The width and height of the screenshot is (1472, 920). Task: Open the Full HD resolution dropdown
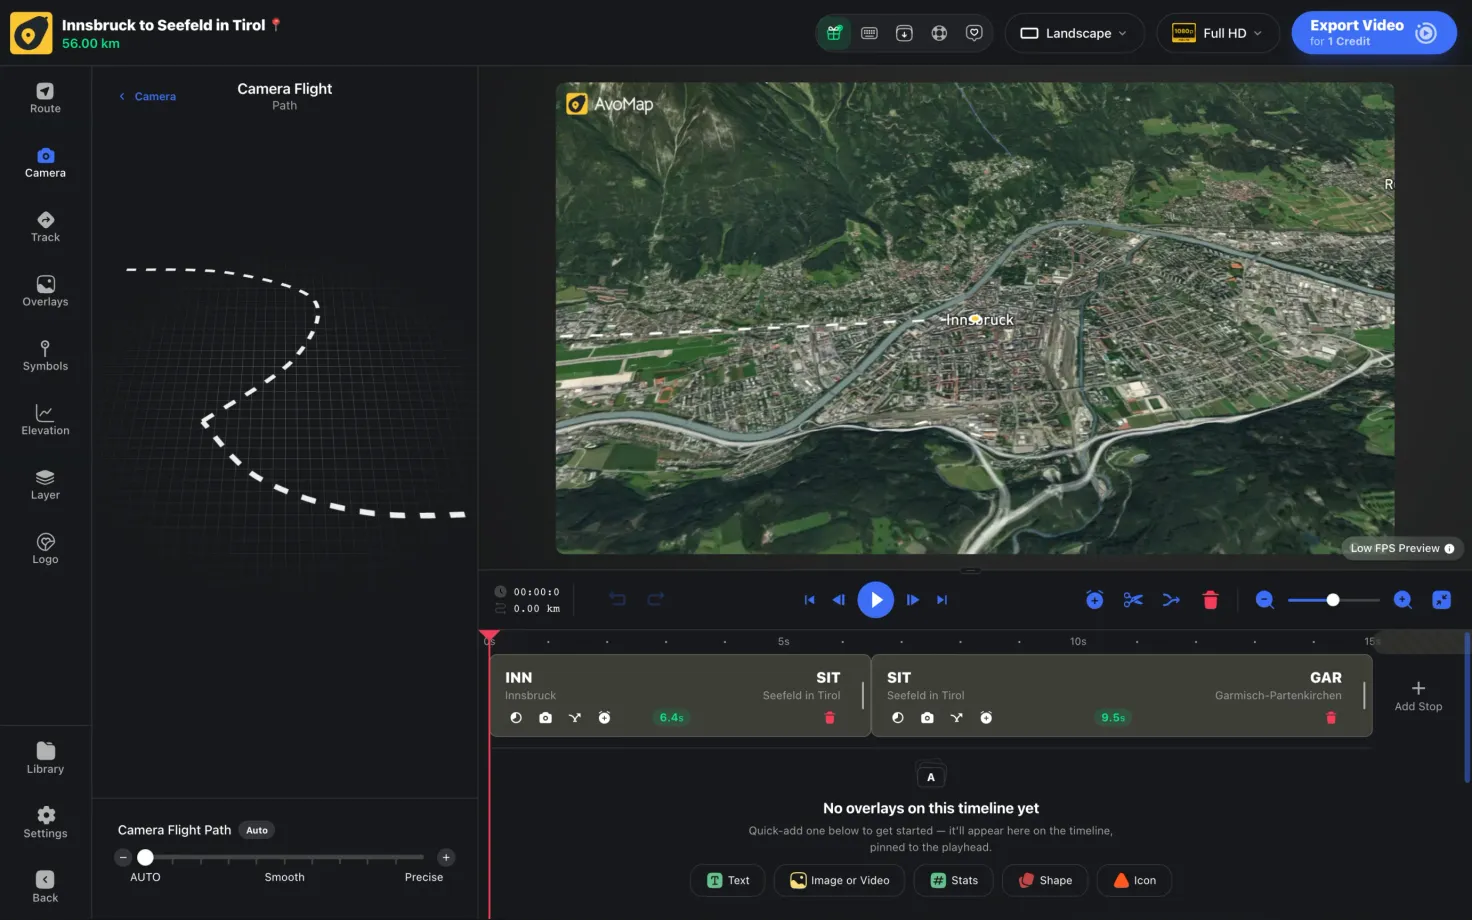coord(1217,33)
